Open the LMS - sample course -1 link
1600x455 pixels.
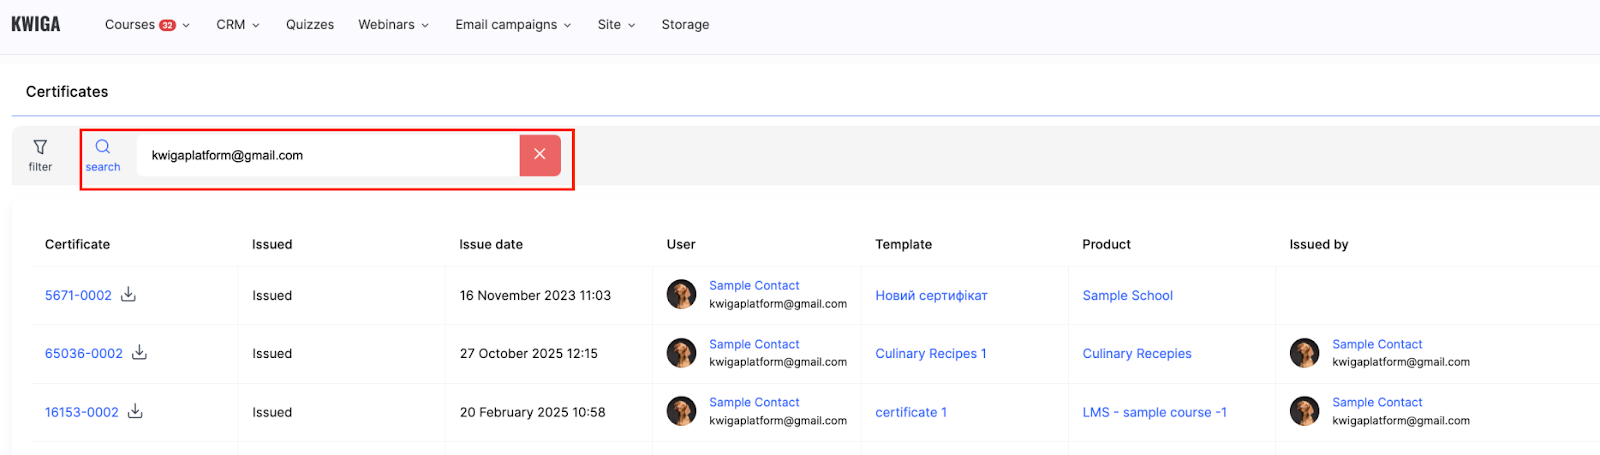click(1154, 412)
